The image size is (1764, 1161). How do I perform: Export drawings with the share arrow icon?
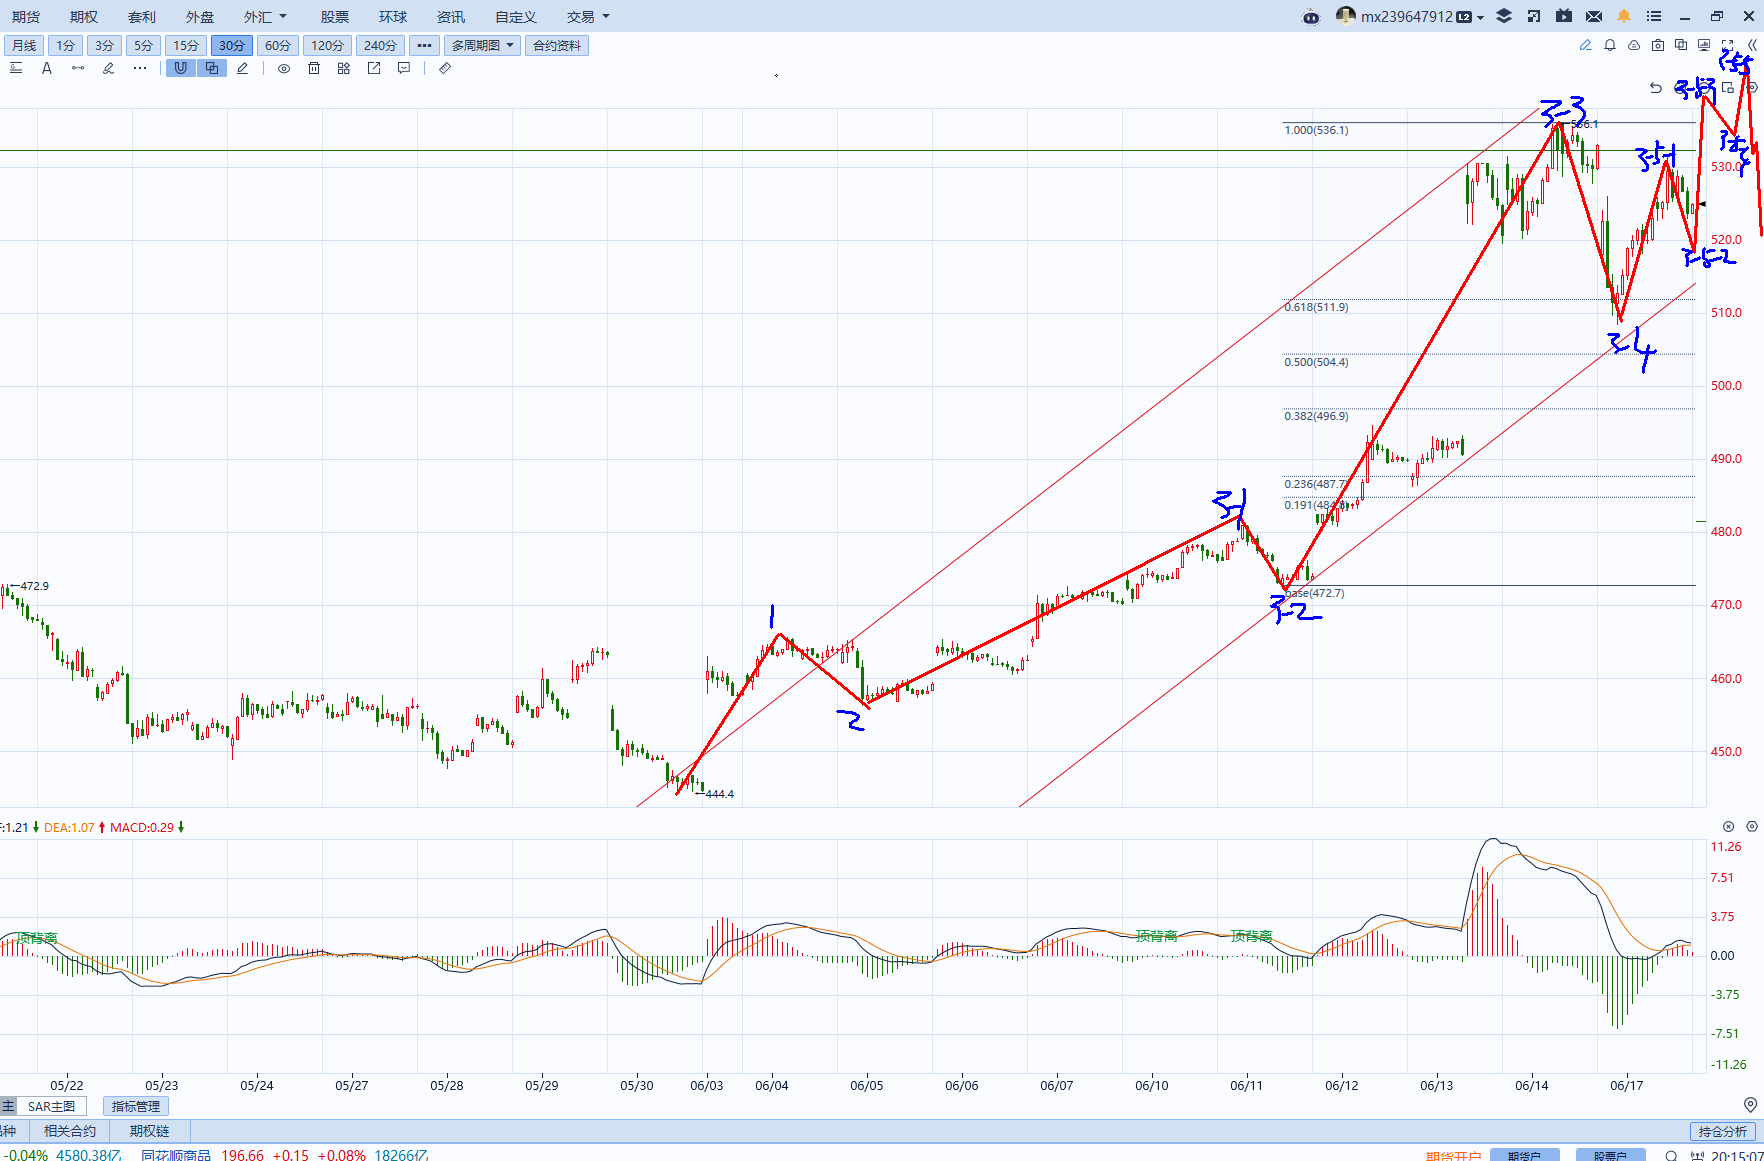374,68
